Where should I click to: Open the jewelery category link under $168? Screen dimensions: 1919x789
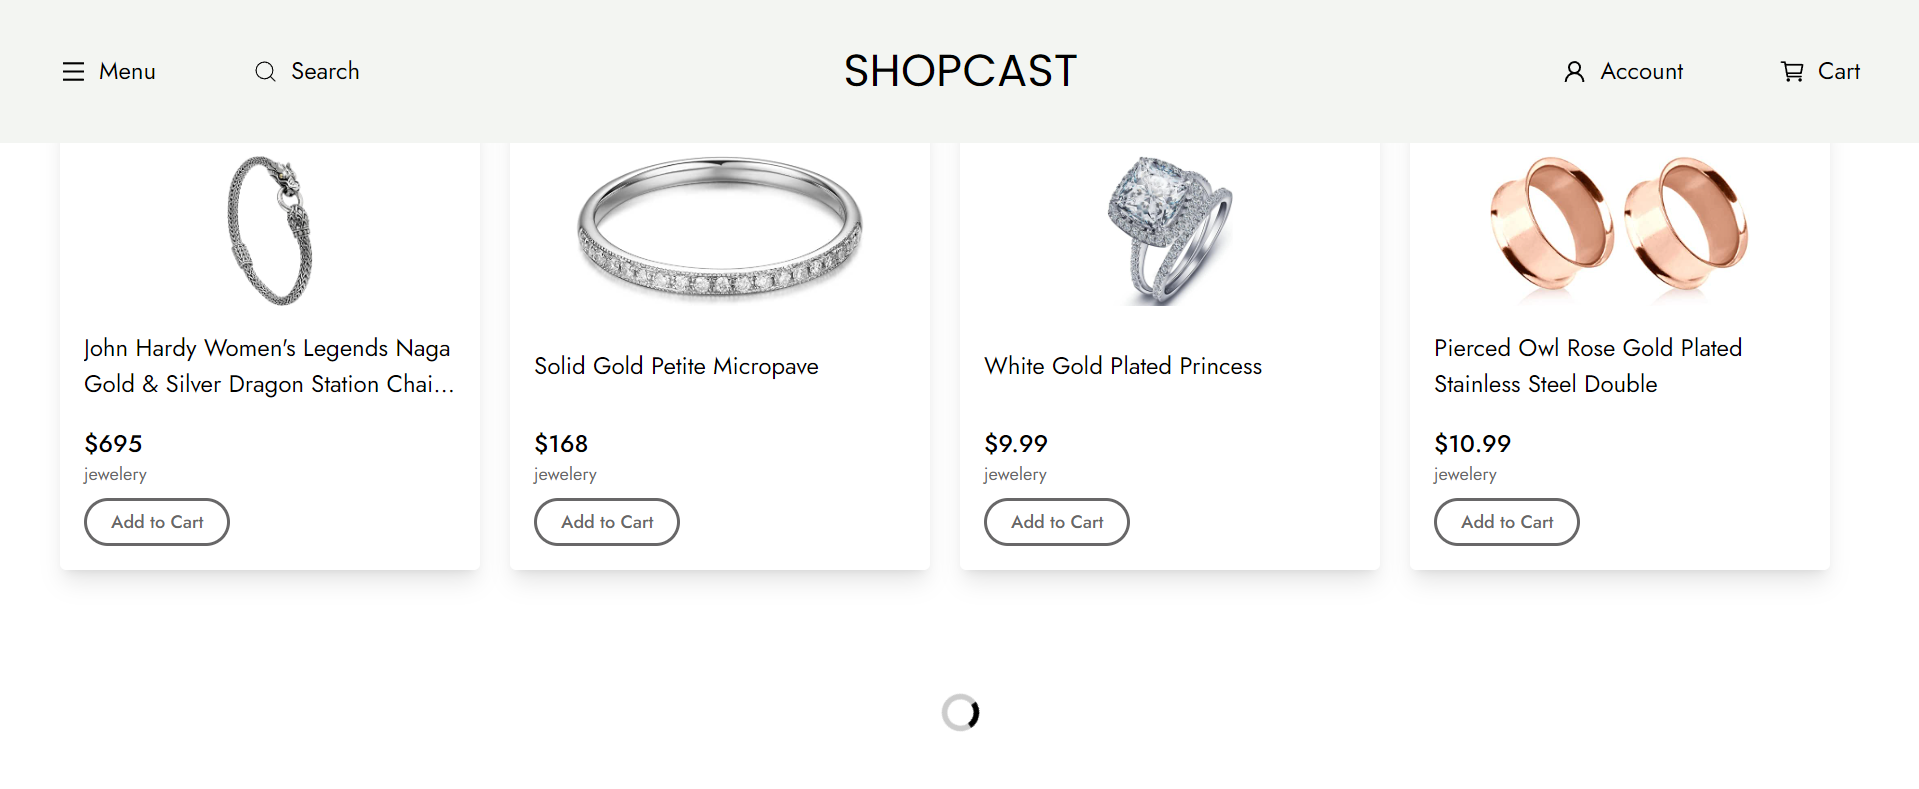click(564, 474)
